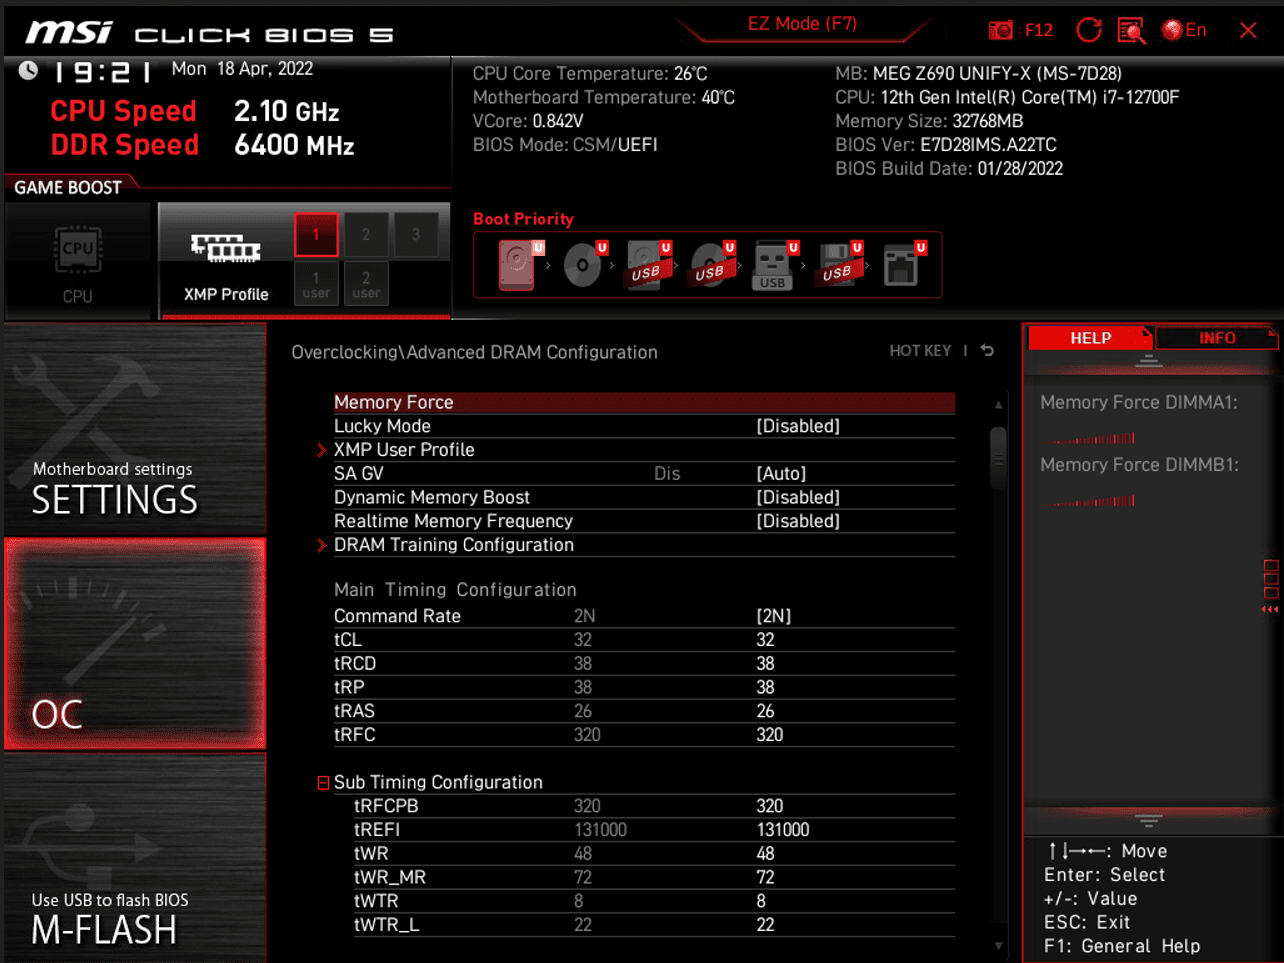Edit the tRAS value field
This screenshot has width=1284, height=963.
765,711
